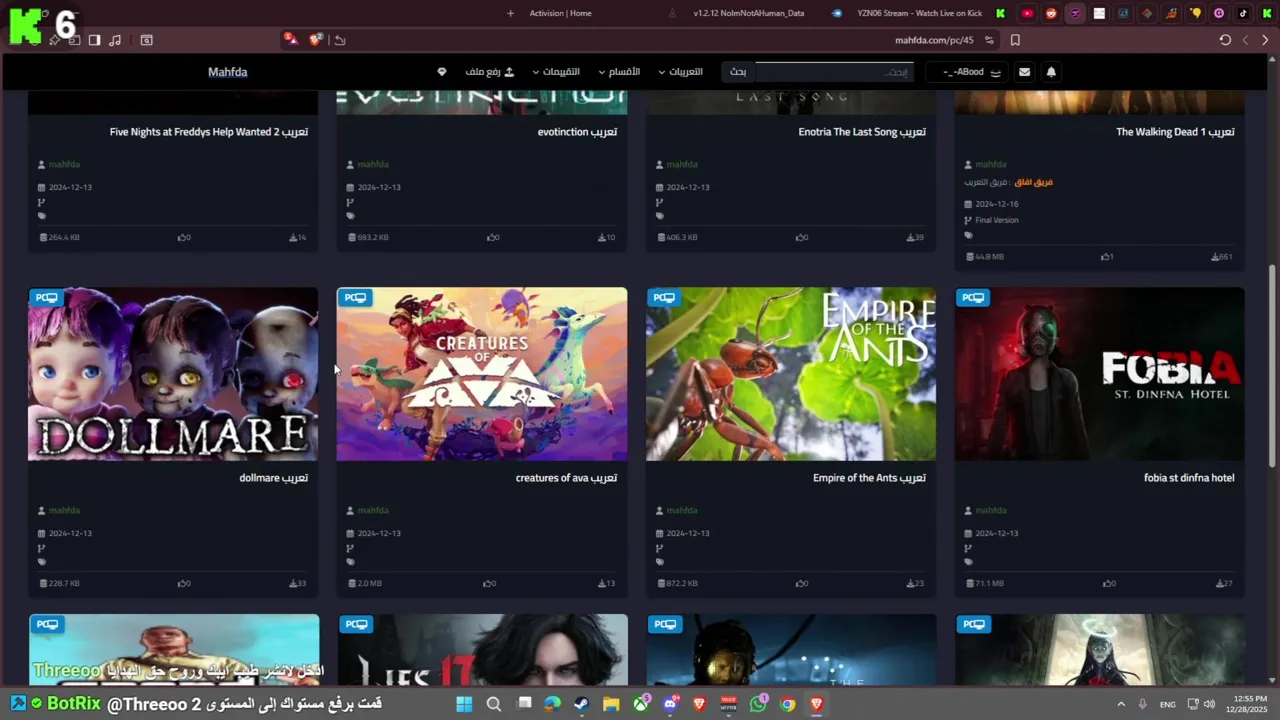1280x720 pixels.
Task: Click download count icon on The Walking Dead card
Action: pos(1216,257)
